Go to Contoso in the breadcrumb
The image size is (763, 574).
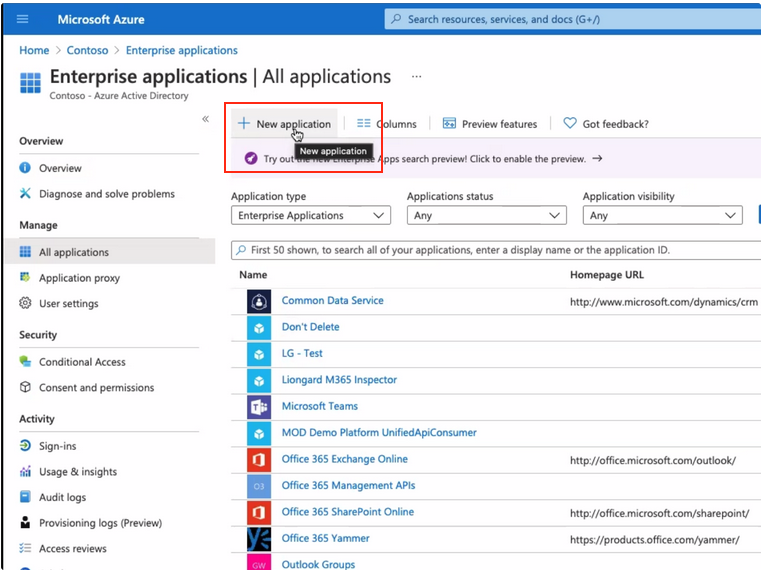click(87, 50)
